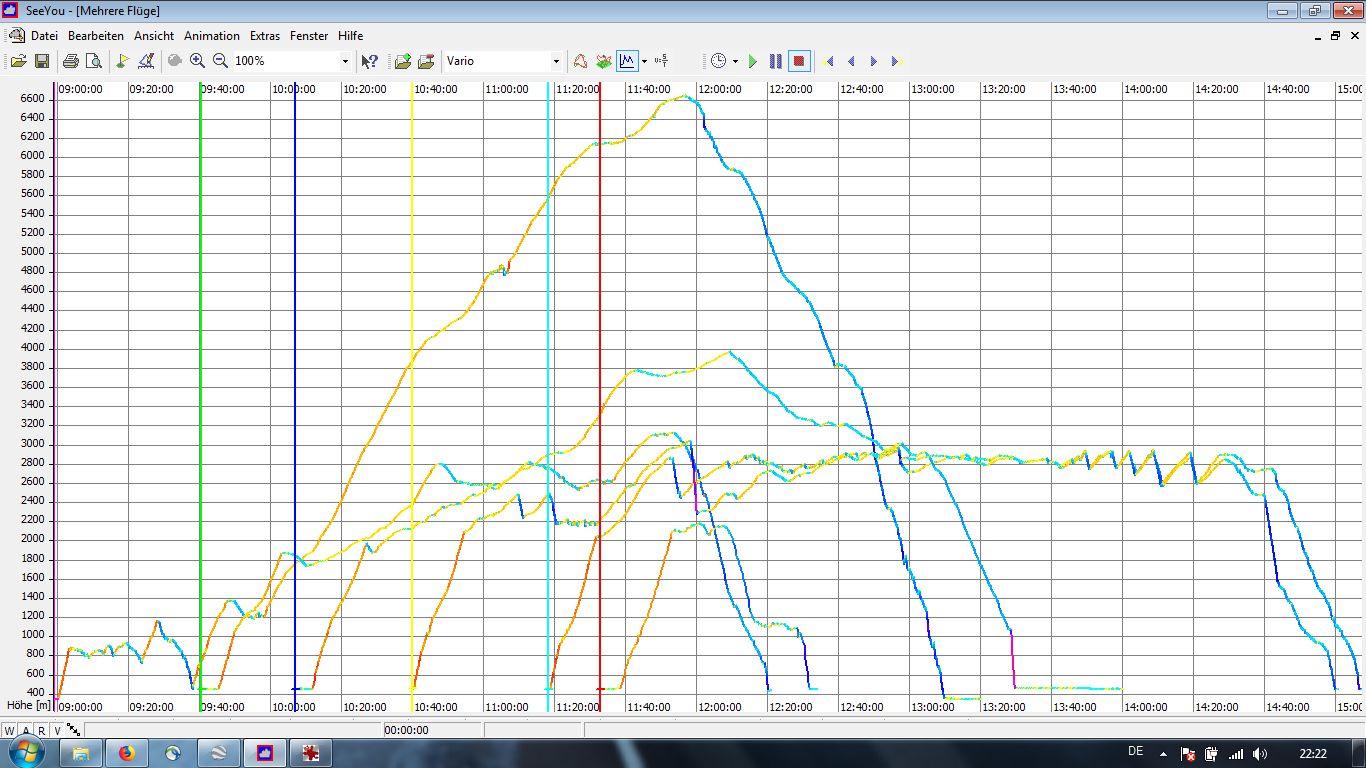This screenshot has height=768, width=1366.
Task: Open Firefox from the taskbar
Action: [x=127, y=752]
